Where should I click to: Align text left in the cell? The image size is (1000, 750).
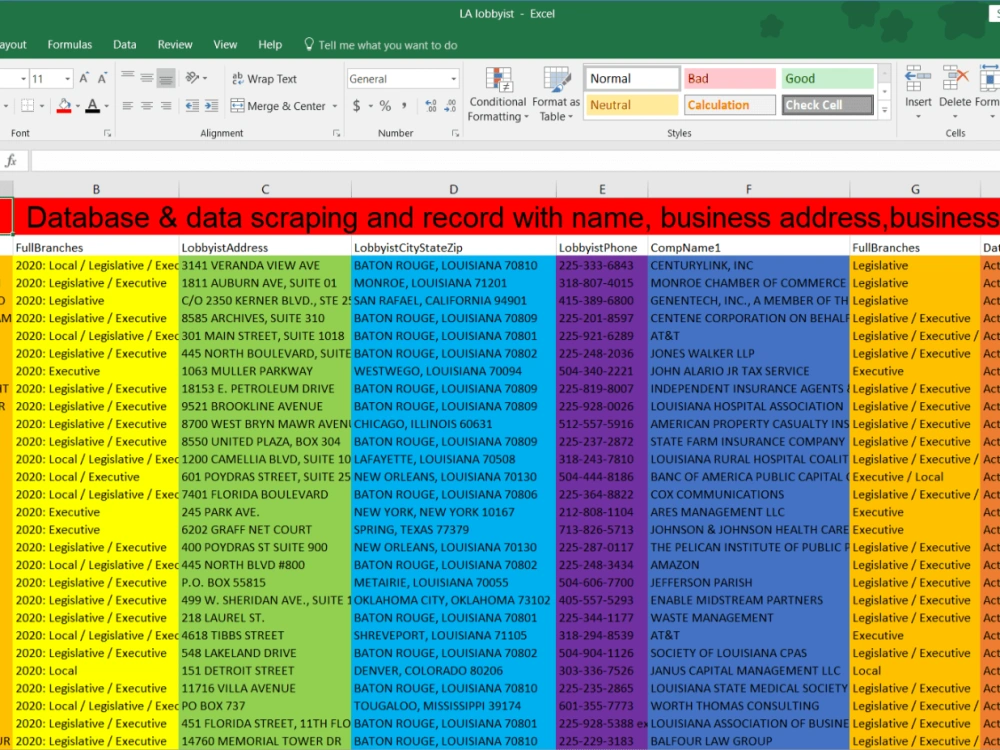pos(128,106)
